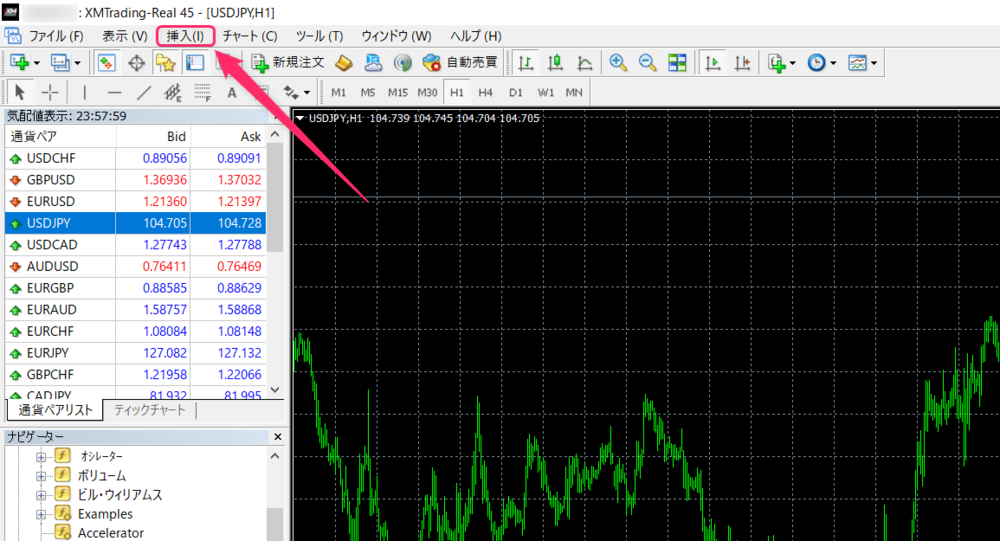Toggle the Data Window crosshair-circle icon
The width and height of the screenshot is (1000, 541).
point(136,63)
